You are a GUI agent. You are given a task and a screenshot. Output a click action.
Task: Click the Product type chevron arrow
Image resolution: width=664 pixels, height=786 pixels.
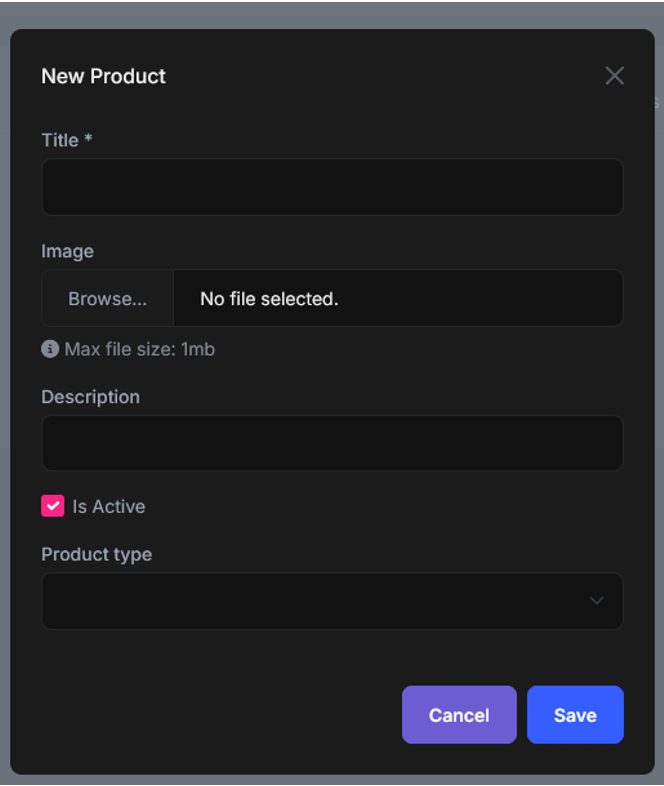click(x=596, y=601)
